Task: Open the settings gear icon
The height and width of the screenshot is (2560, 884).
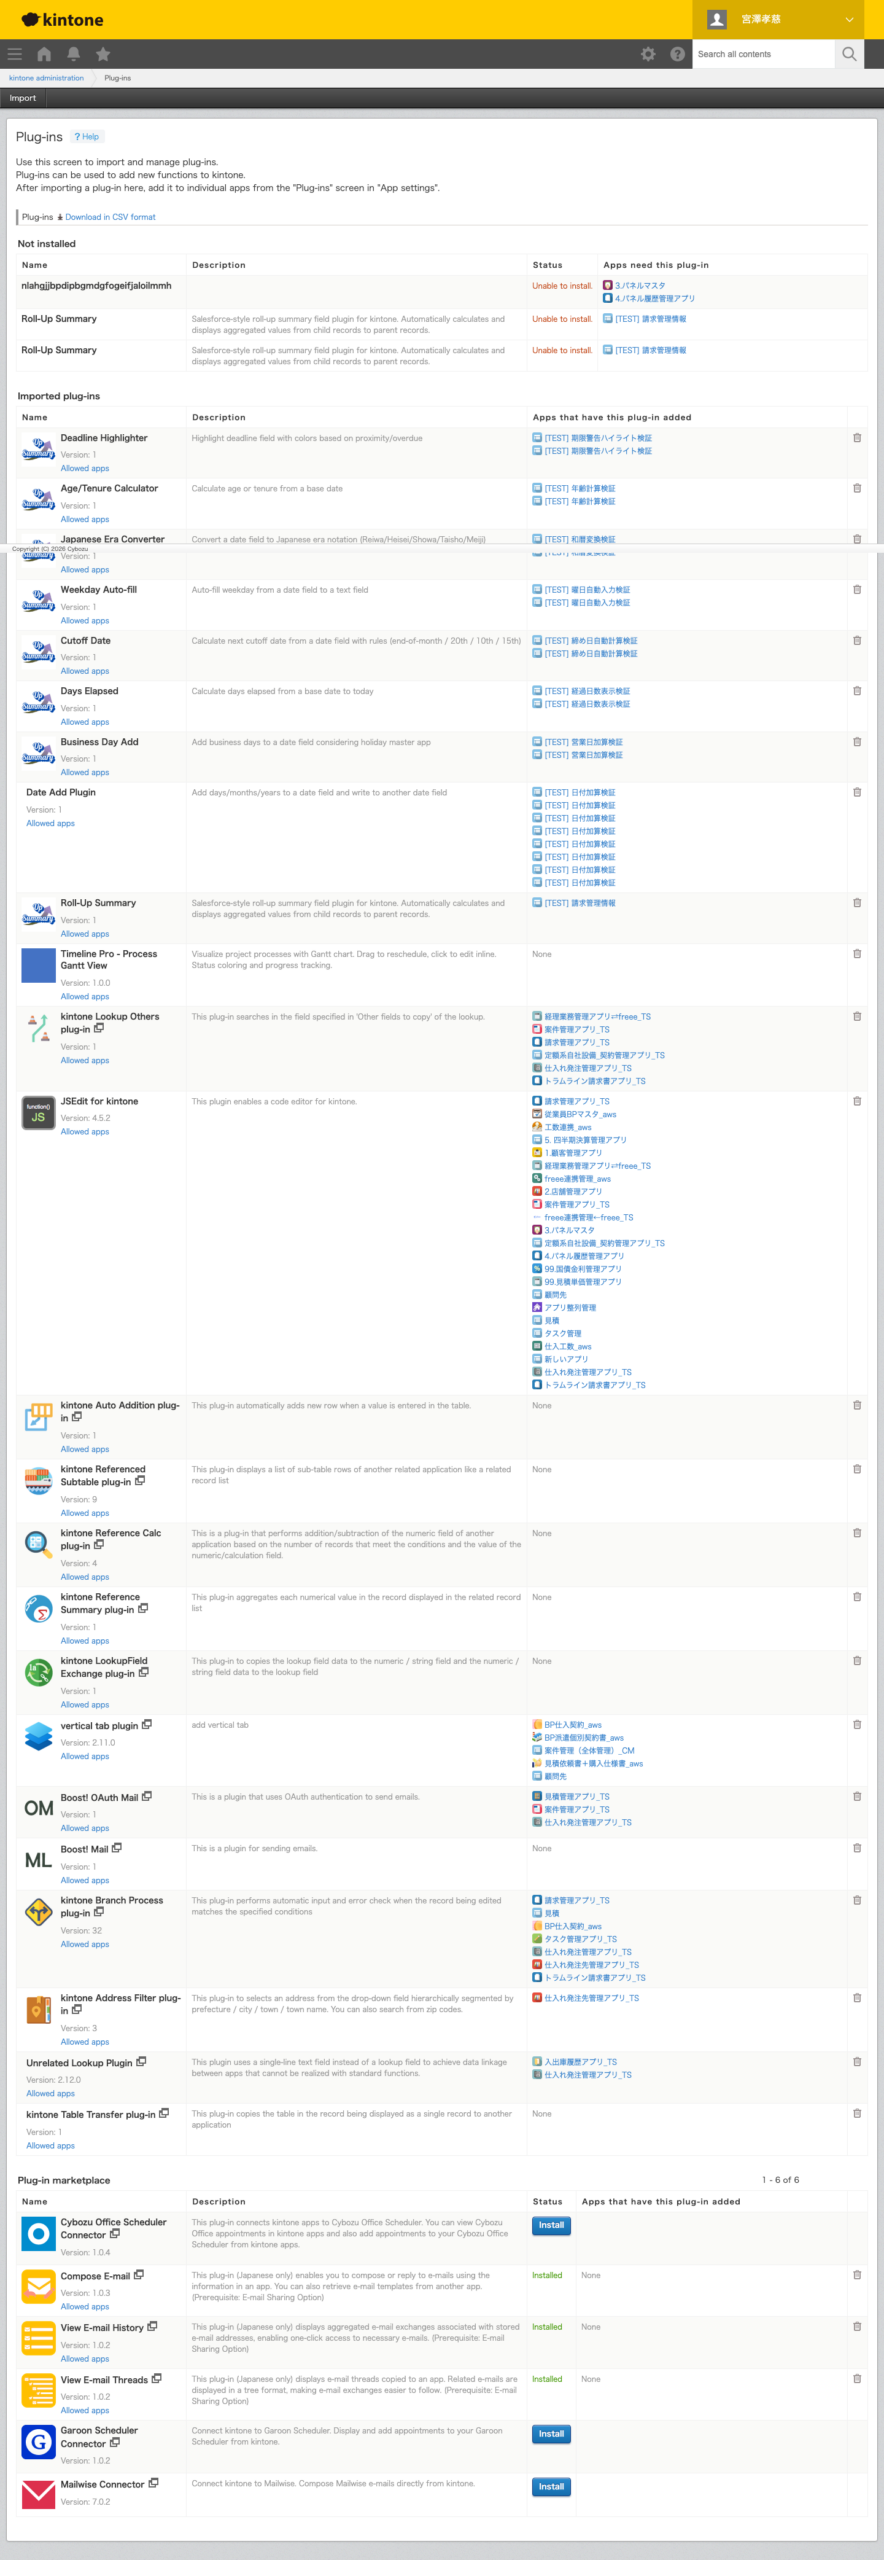Action: [648, 54]
